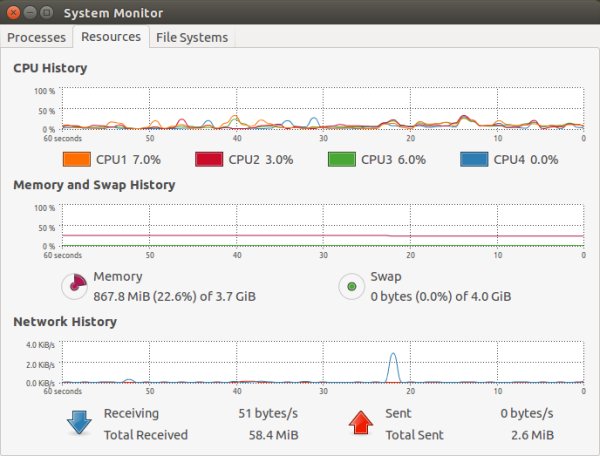Maximize the System Monitor window
Screen dimensions: 600x456
(x=47, y=11)
